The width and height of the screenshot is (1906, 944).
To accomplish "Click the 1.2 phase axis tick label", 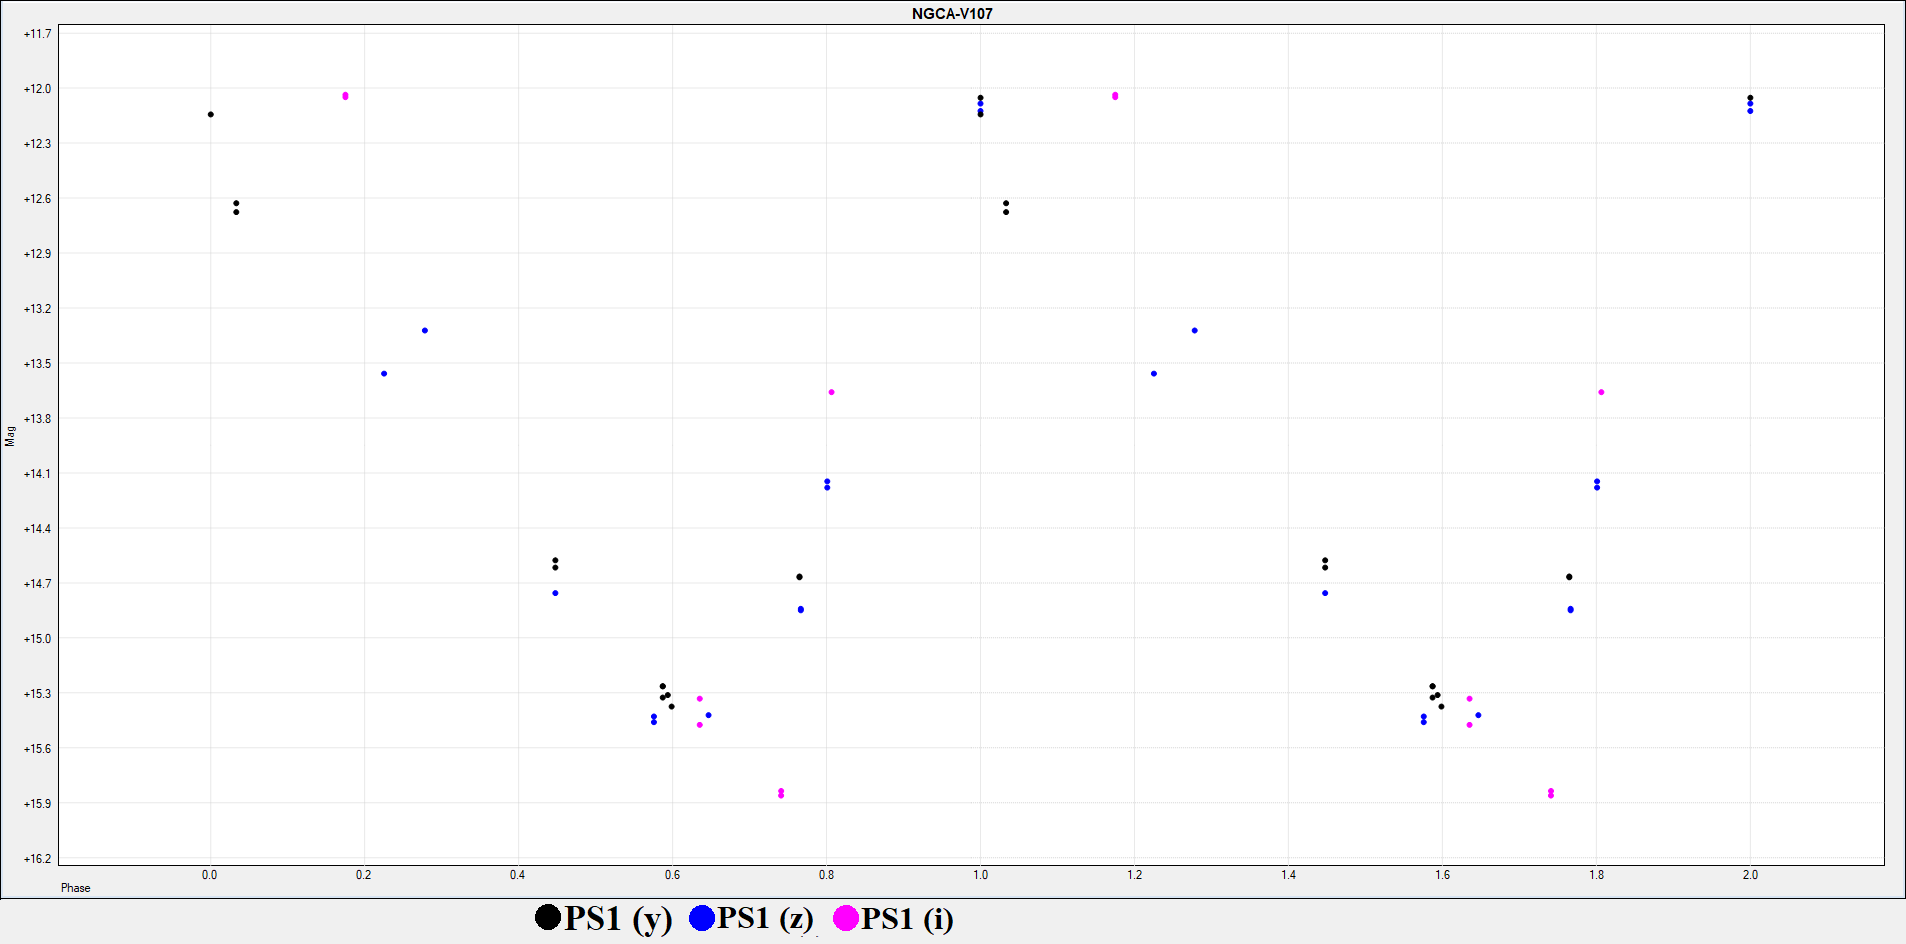I will pos(1134,875).
